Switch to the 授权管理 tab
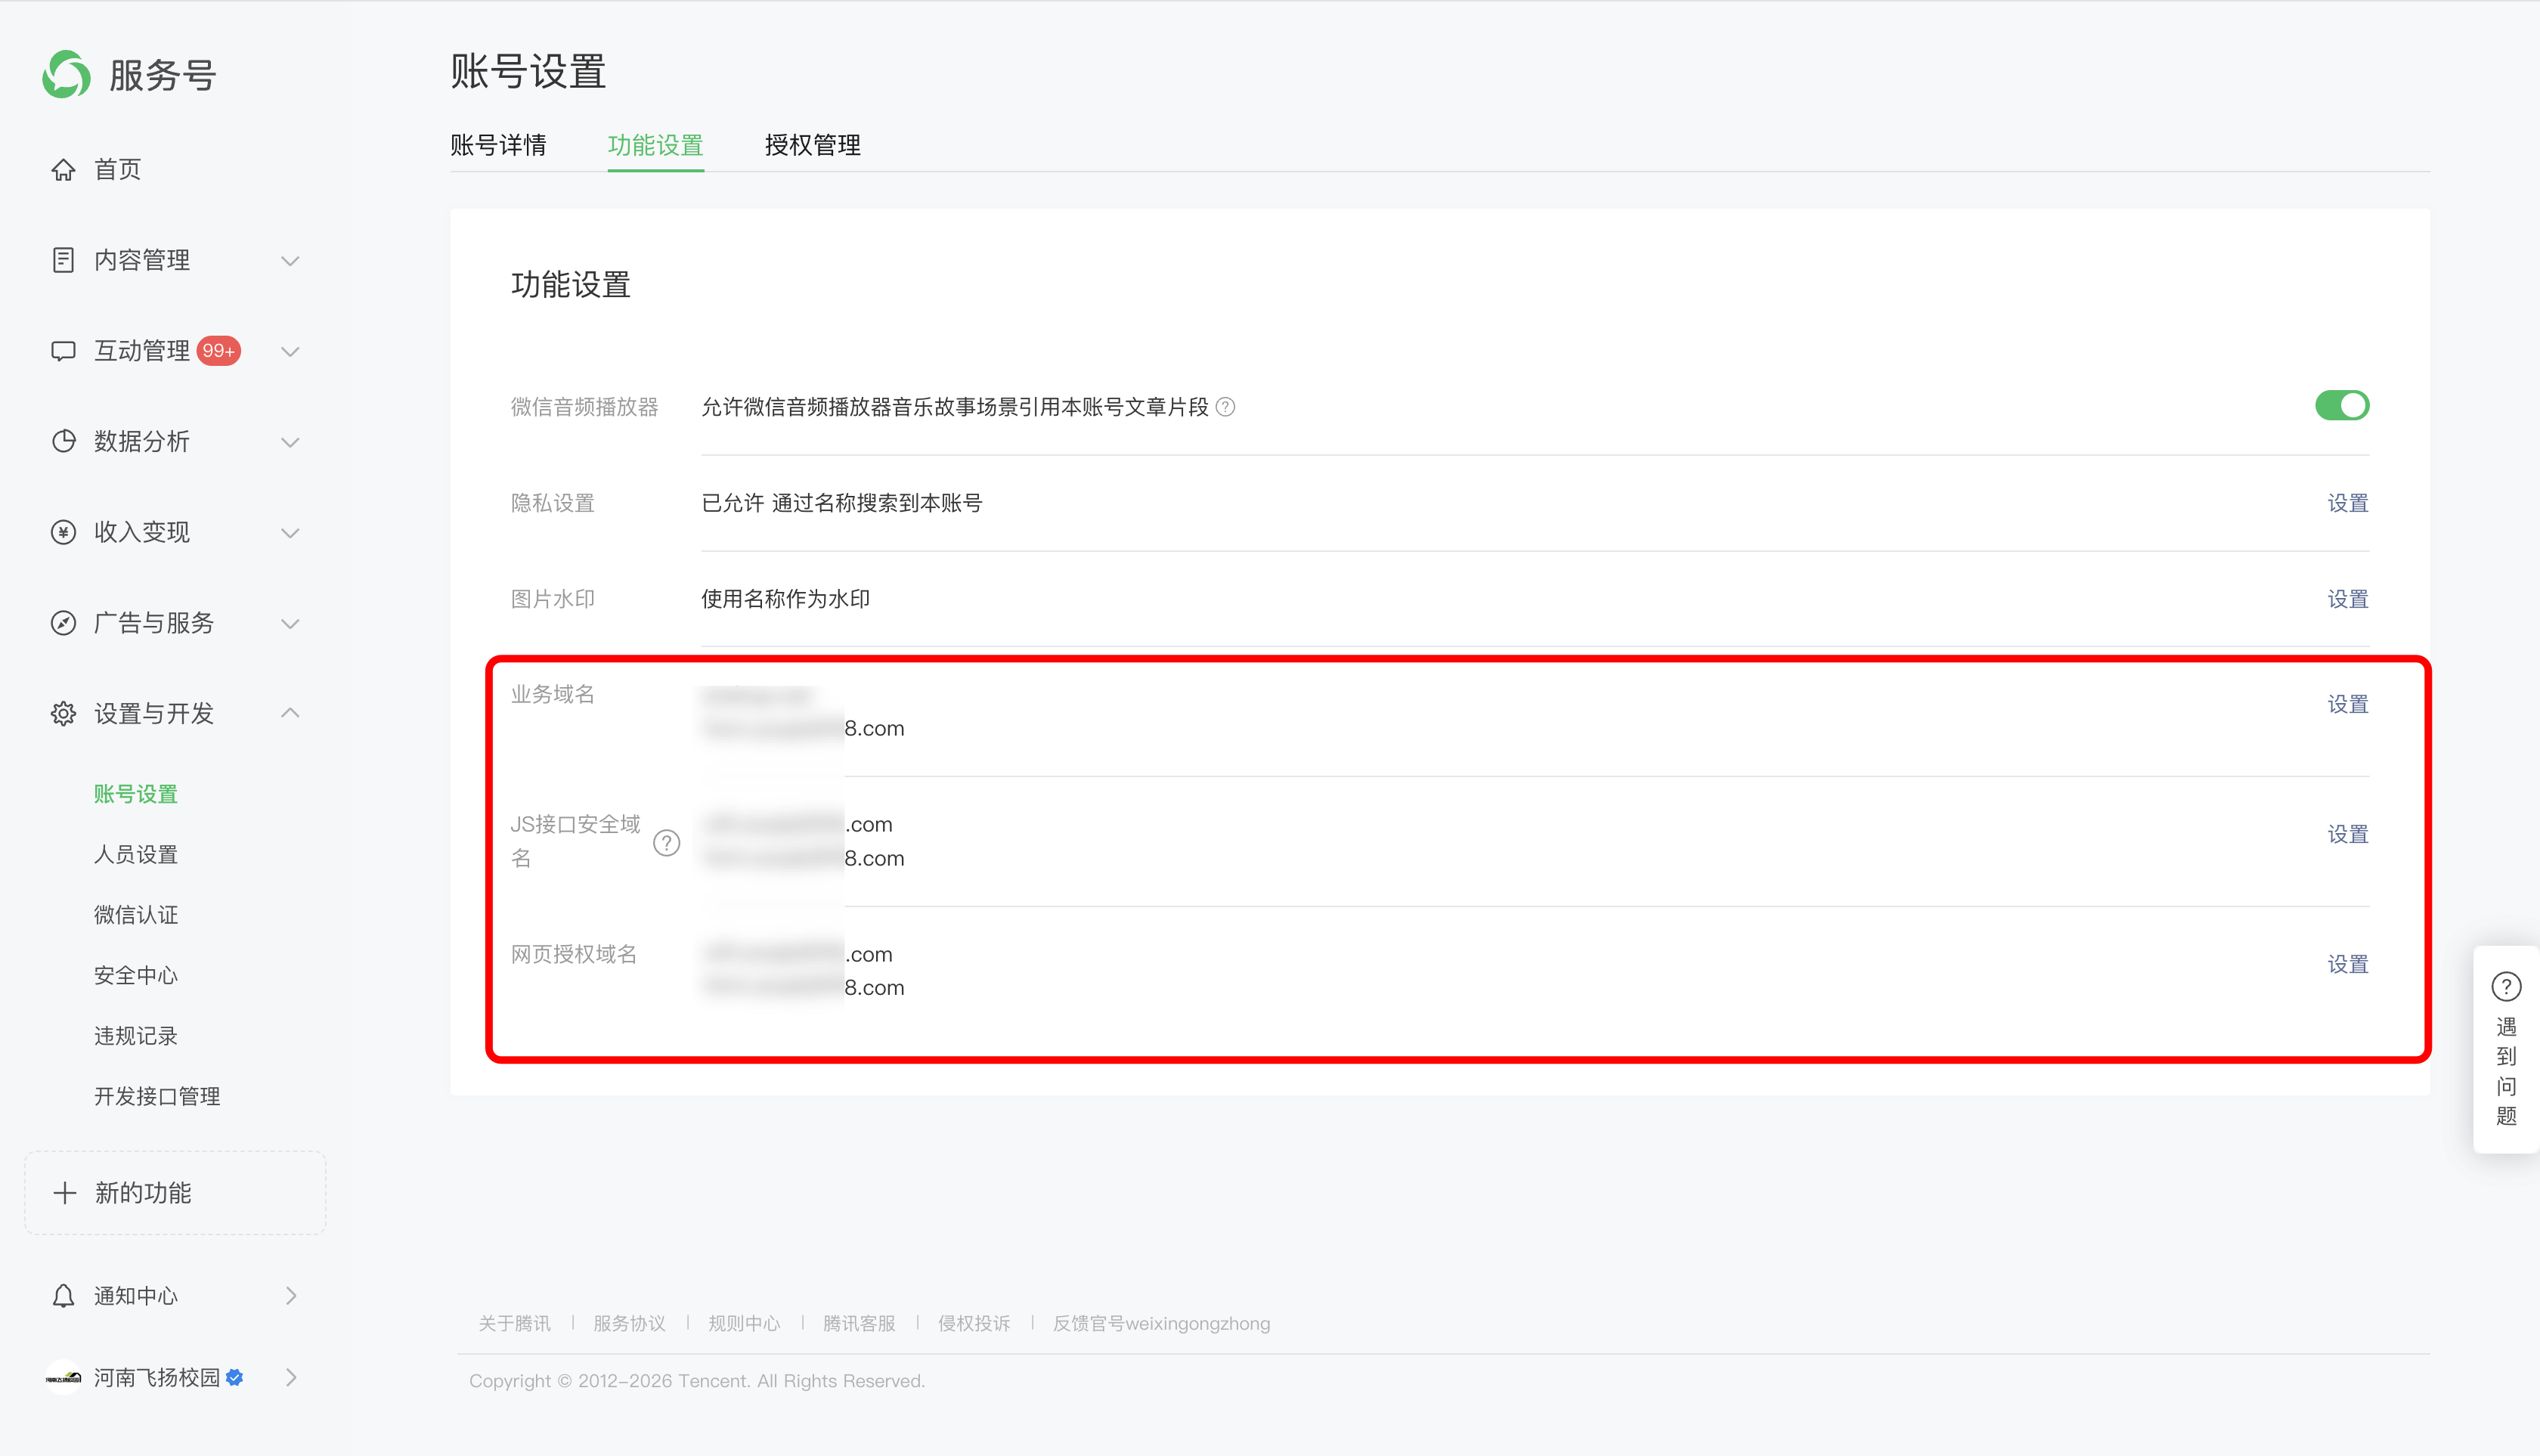This screenshot has height=1456, width=2540. 812,145
